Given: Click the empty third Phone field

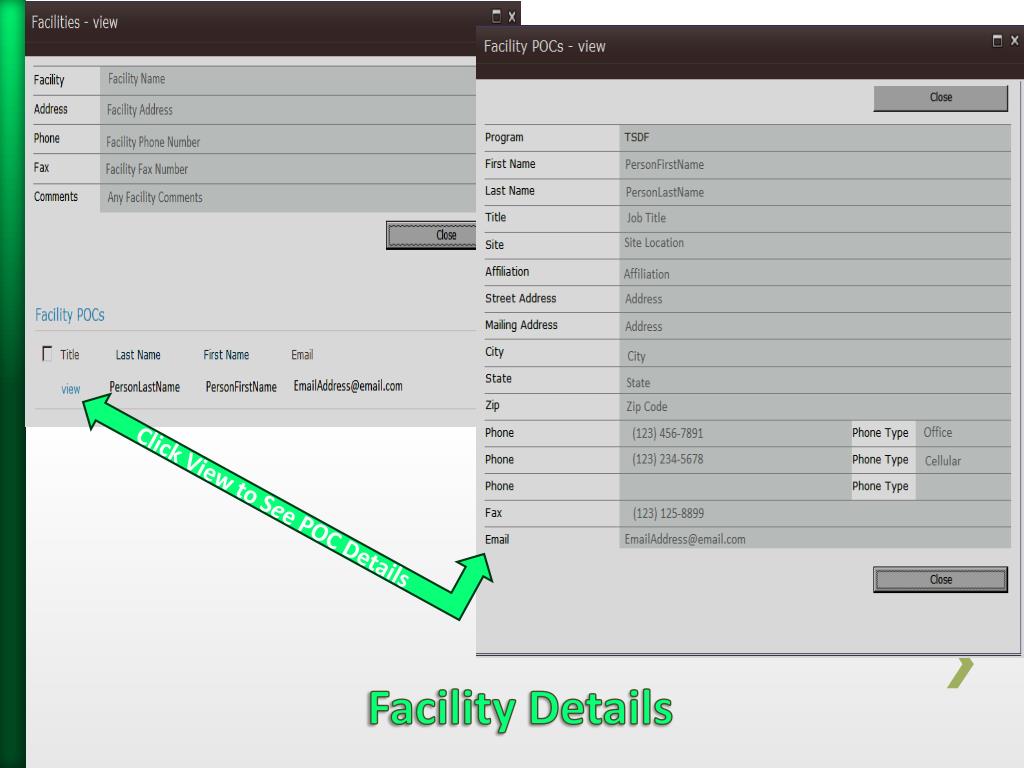Looking at the screenshot, I should [735, 487].
